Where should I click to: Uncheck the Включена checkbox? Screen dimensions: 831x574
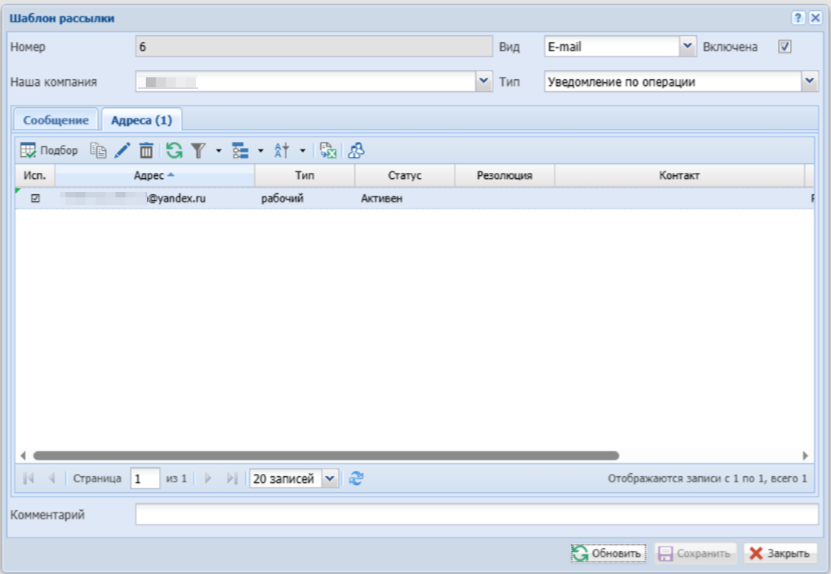click(x=785, y=46)
